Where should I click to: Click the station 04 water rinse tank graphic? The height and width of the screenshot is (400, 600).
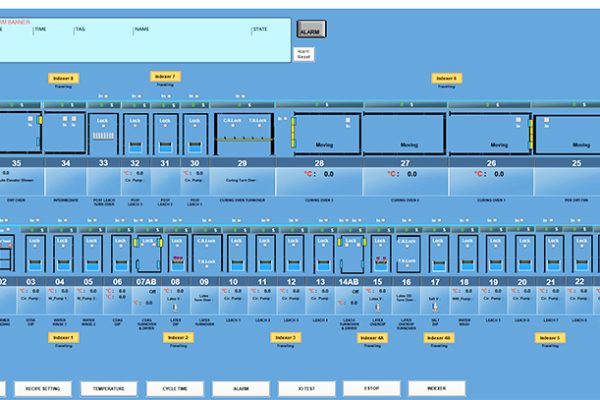click(63, 254)
